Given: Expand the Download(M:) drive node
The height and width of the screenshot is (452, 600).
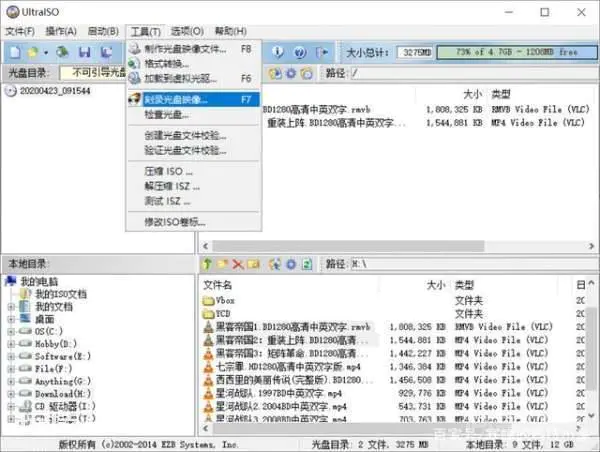Looking at the screenshot, I should point(11,393).
